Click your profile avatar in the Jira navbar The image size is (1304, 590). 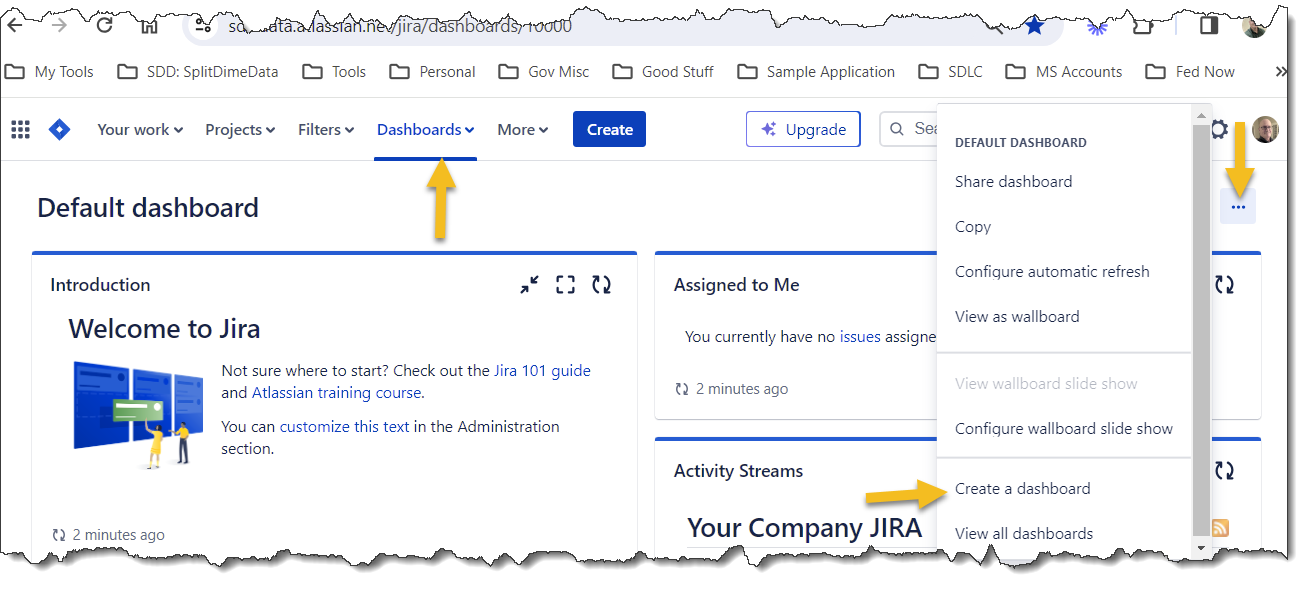(x=1265, y=129)
